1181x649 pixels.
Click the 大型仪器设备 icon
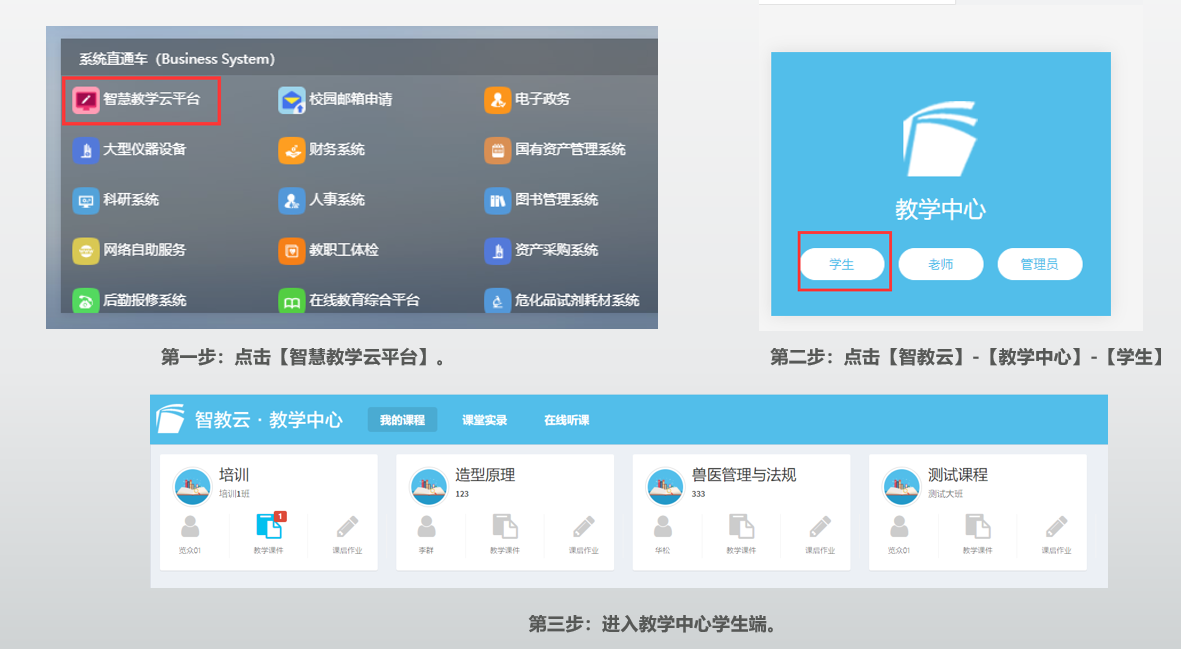(86, 150)
